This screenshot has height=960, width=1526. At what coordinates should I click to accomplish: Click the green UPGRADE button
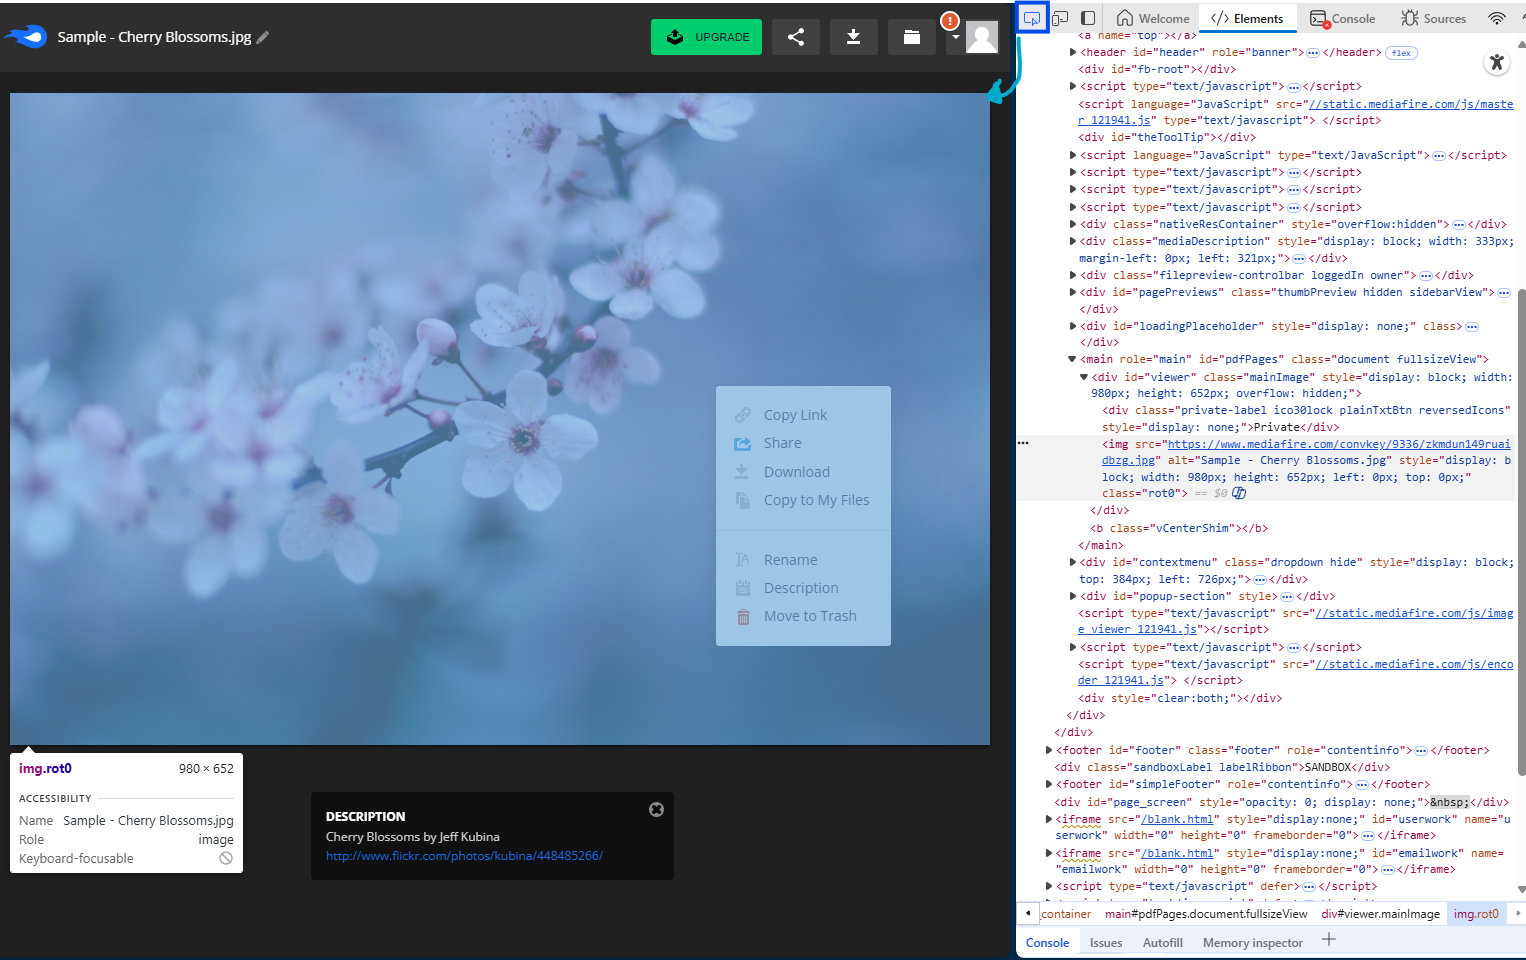(706, 37)
